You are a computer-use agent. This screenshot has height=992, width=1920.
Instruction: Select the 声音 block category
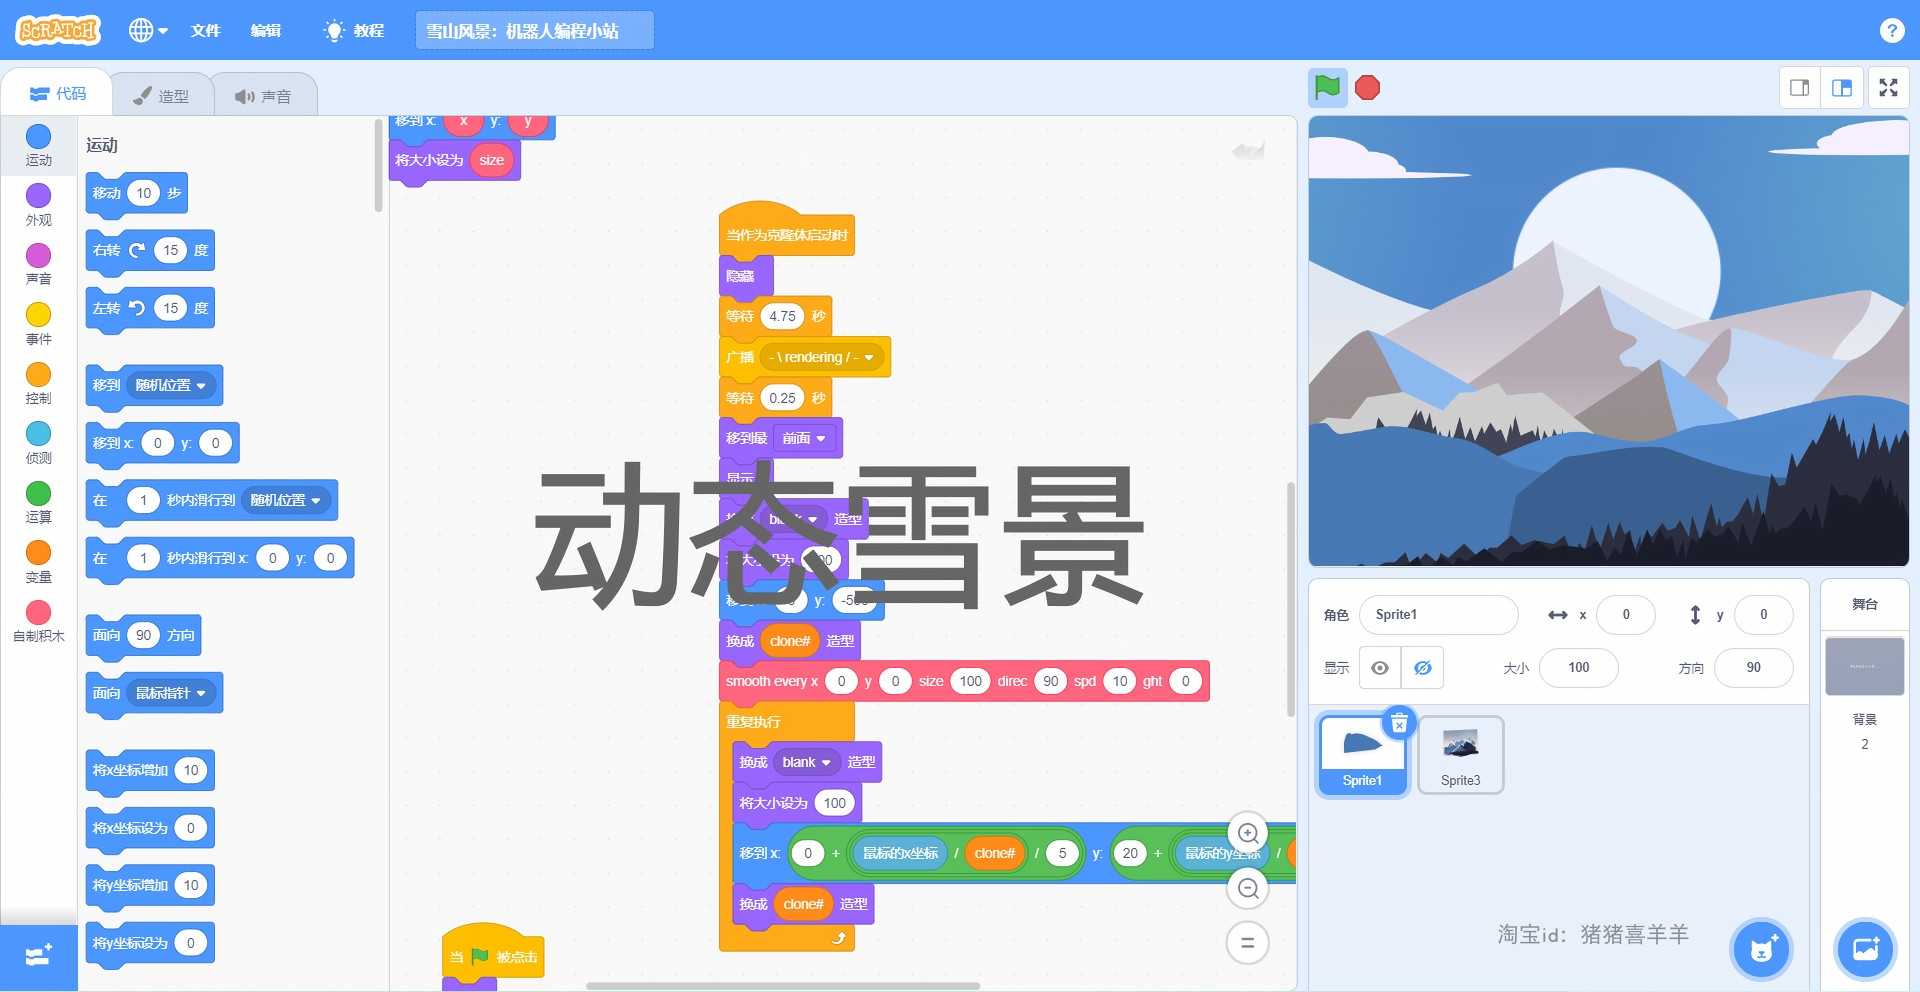[38, 264]
